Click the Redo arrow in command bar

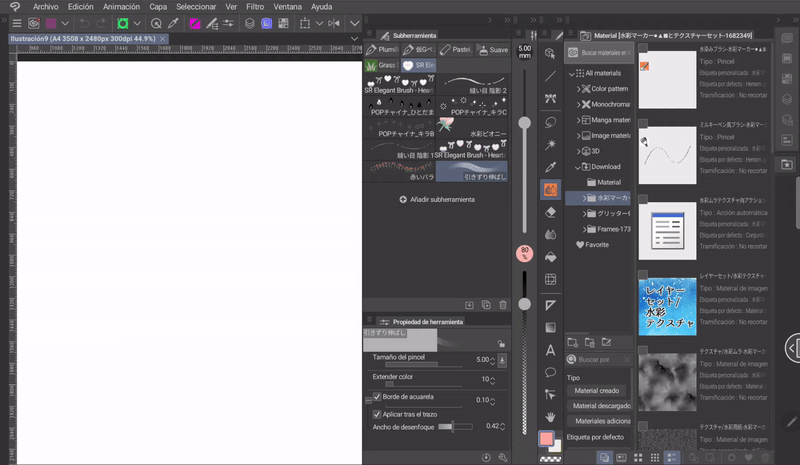[x=101, y=23]
